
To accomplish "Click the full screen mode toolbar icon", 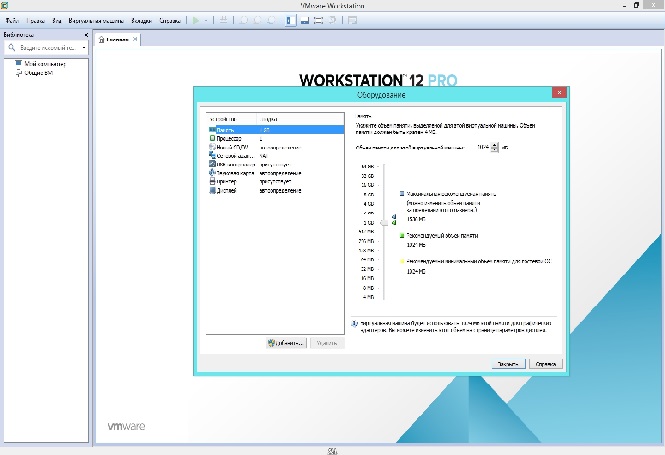I will coord(318,20).
